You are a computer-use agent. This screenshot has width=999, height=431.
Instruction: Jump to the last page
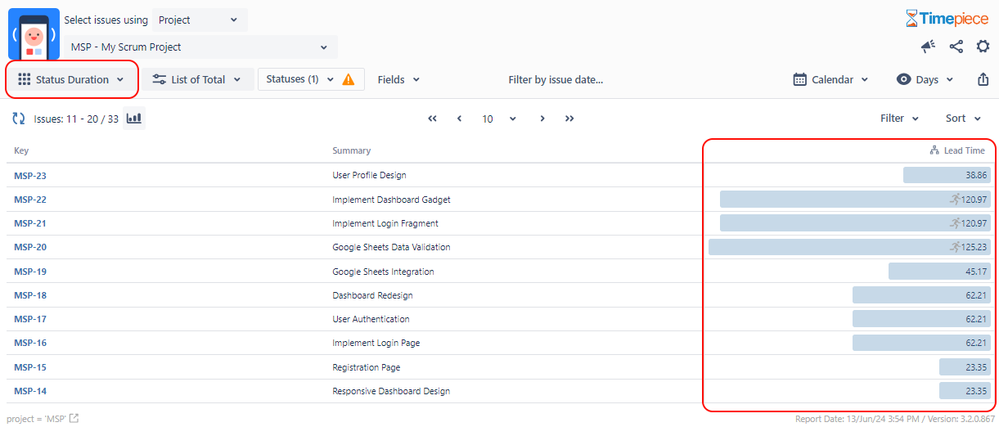[x=570, y=119]
